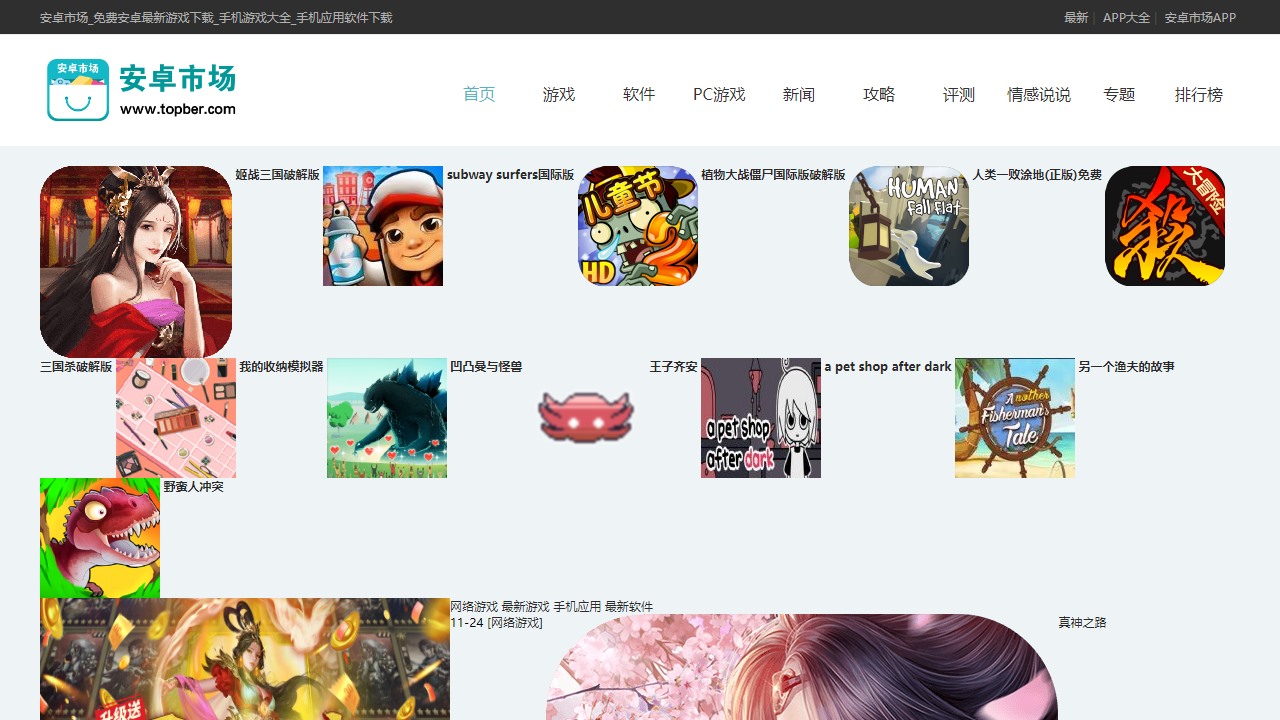Switch to the 最新软件 tab
This screenshot has width=1280, height=720.
coord(629,606)
